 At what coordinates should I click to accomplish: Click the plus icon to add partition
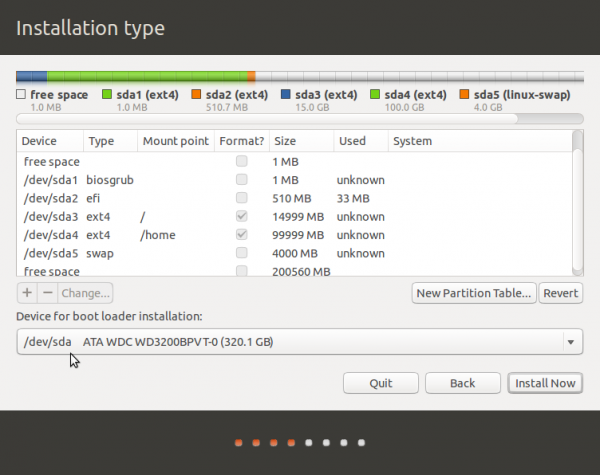pos(26,293)
